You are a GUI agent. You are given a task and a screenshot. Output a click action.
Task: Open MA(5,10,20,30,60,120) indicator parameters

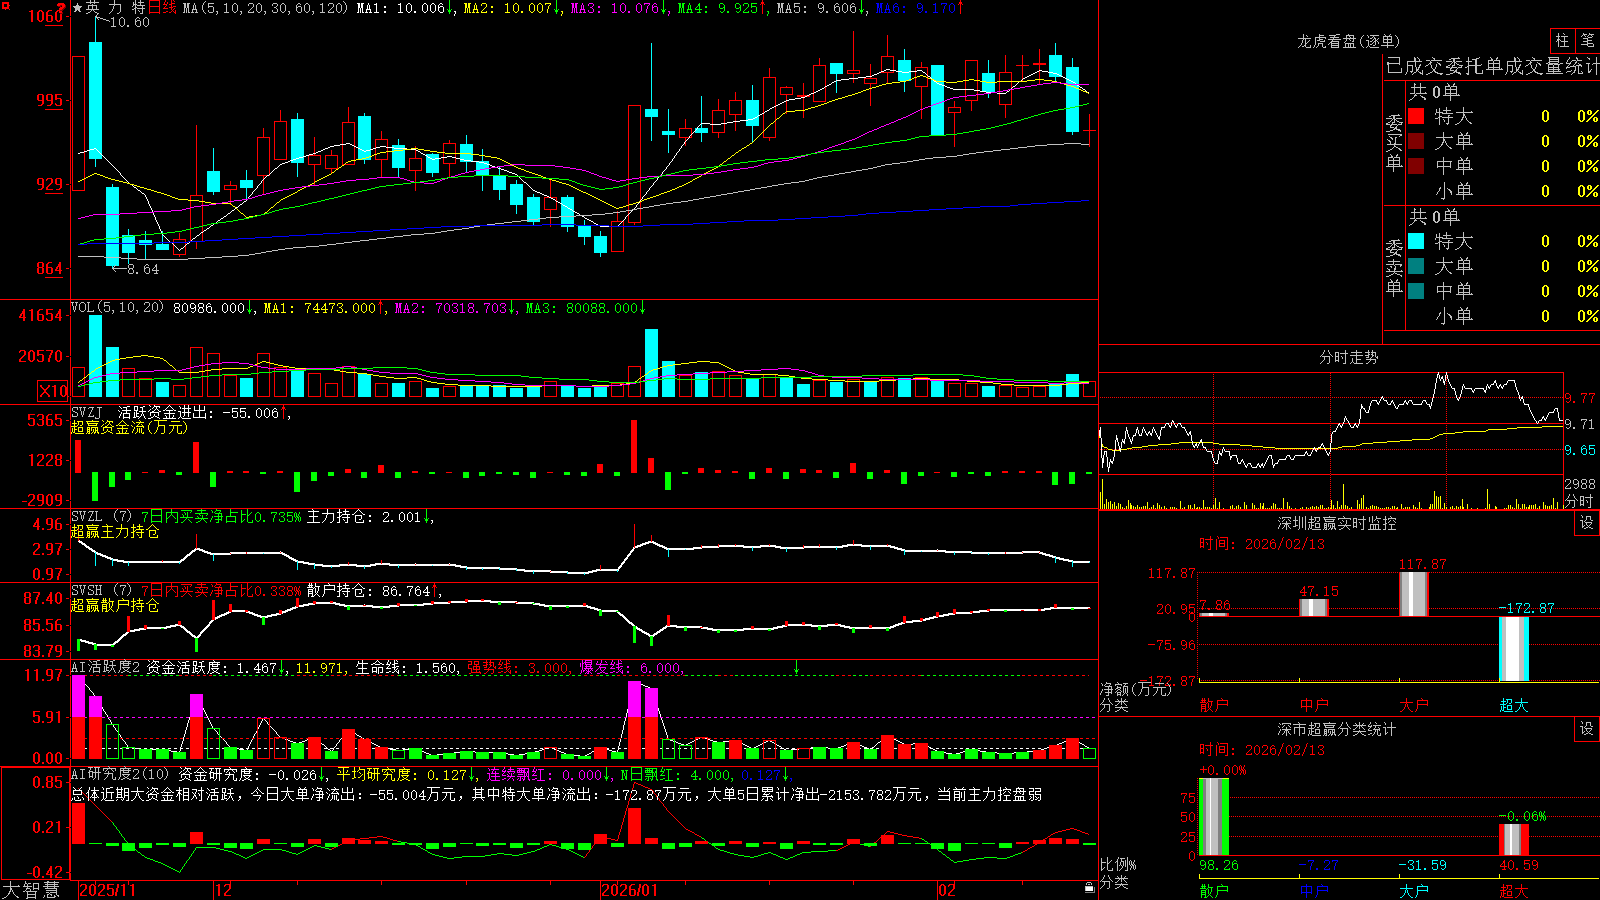click(265, 8)
